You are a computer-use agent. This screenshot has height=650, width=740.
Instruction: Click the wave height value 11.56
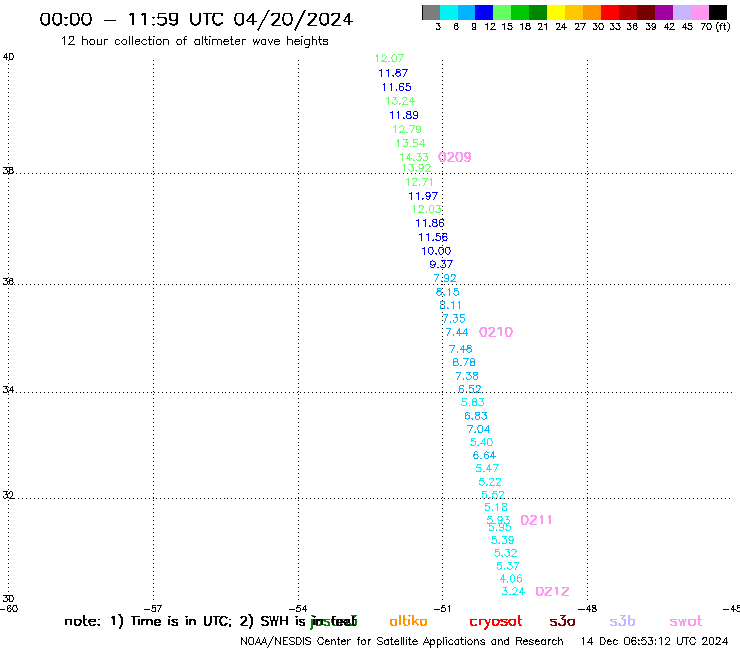coord(433,237)
